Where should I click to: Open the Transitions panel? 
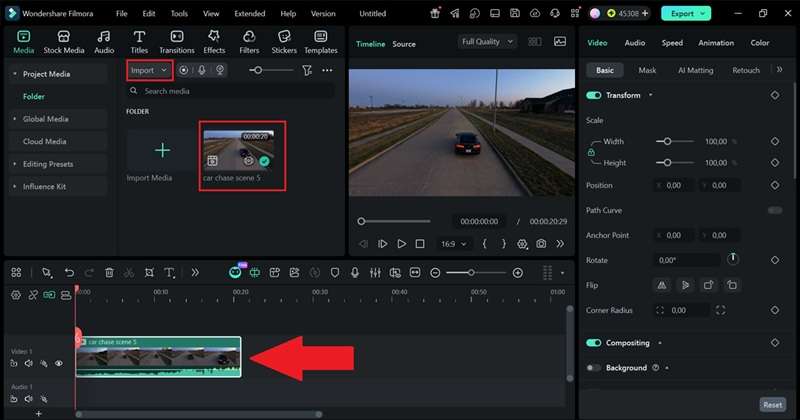pyautogui.click(x=177, y=42)
